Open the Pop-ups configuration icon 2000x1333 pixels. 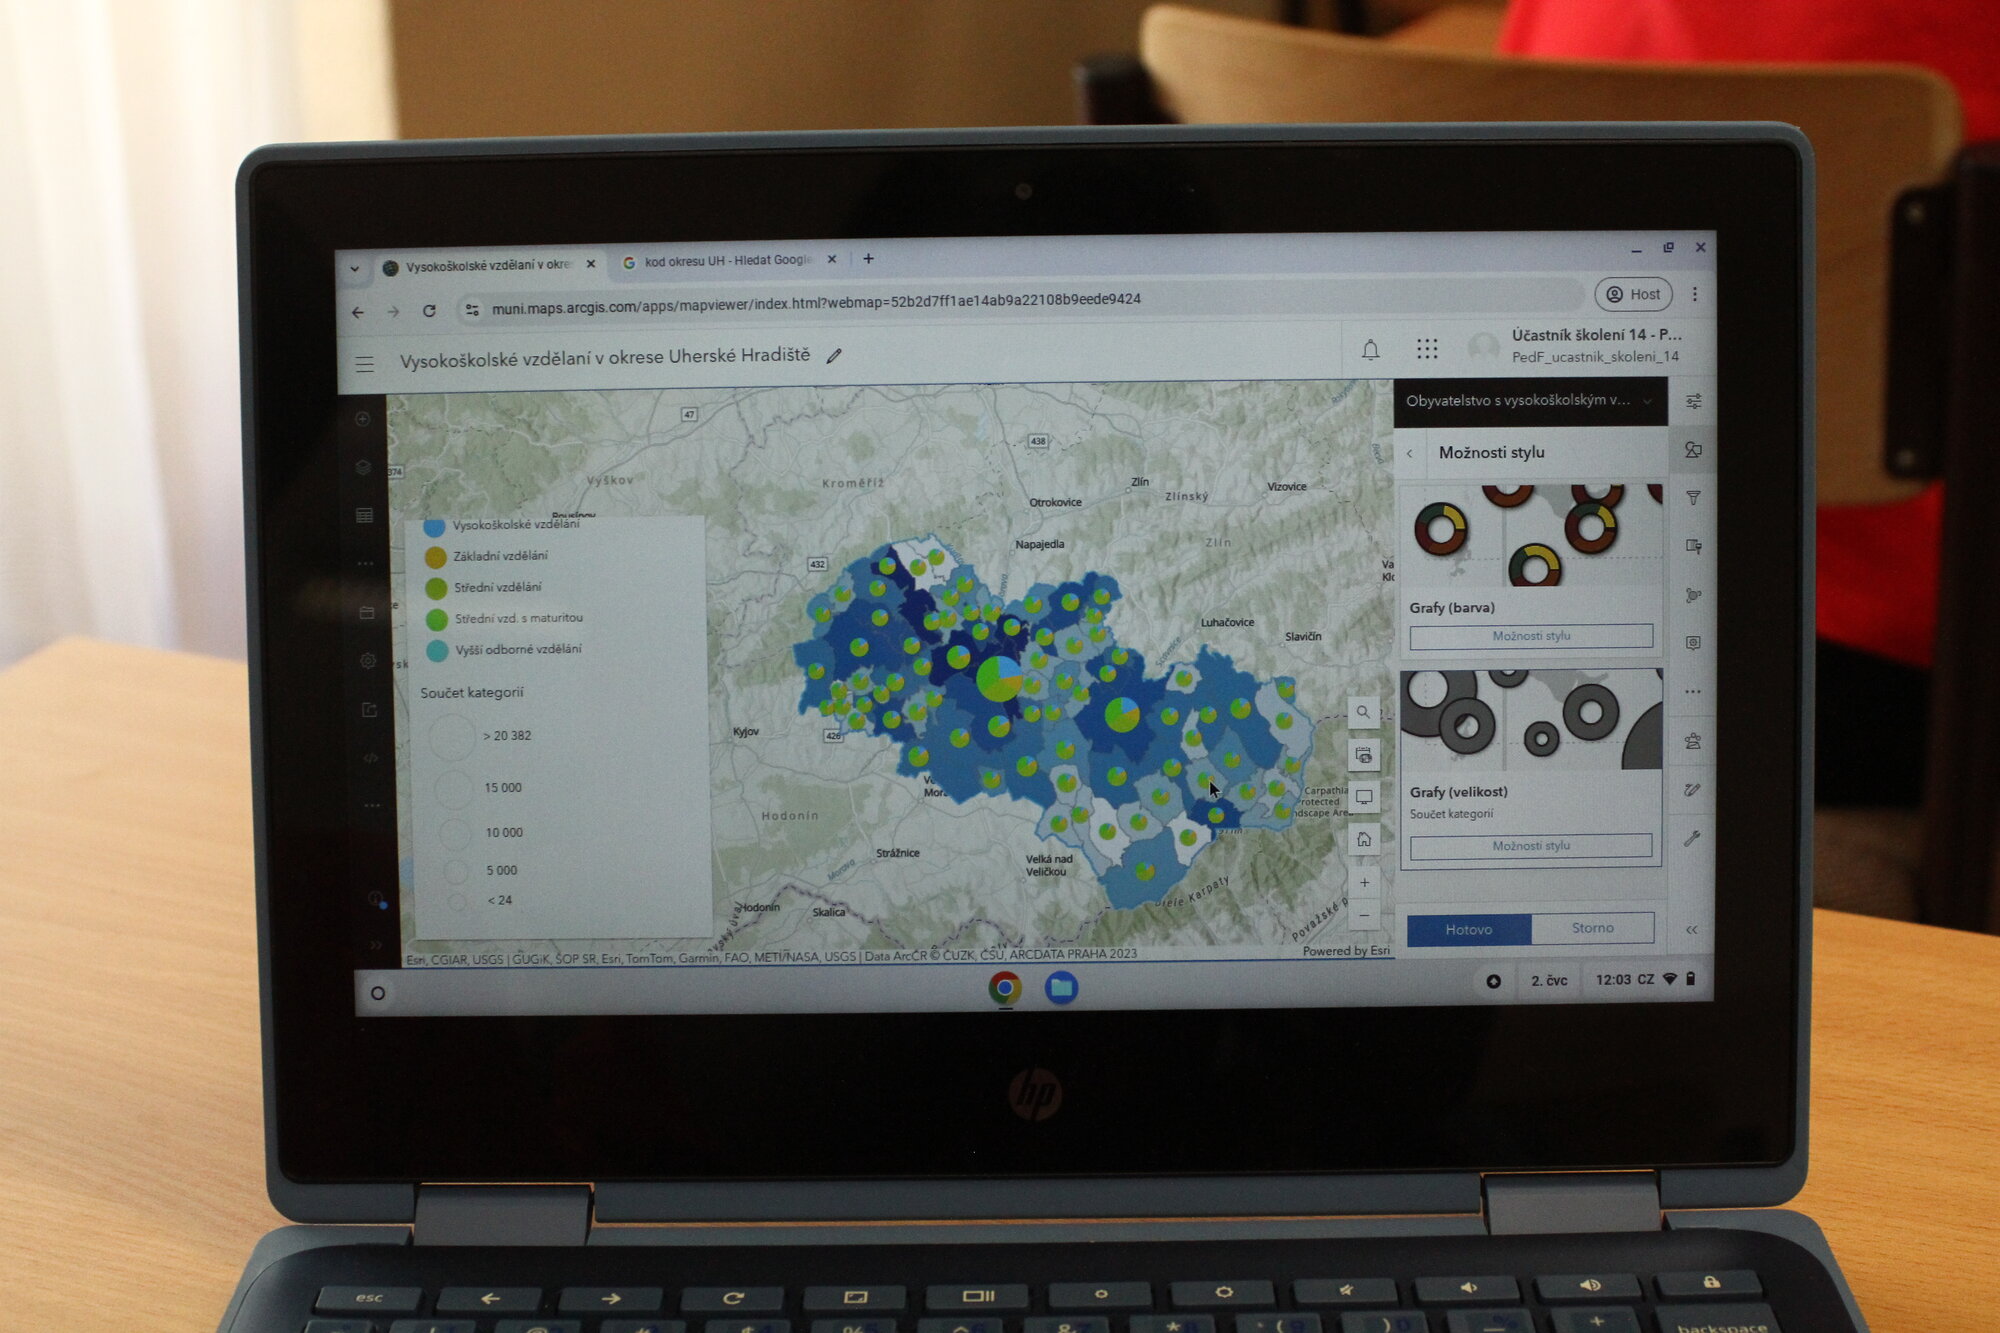[x=1693, y=546]
